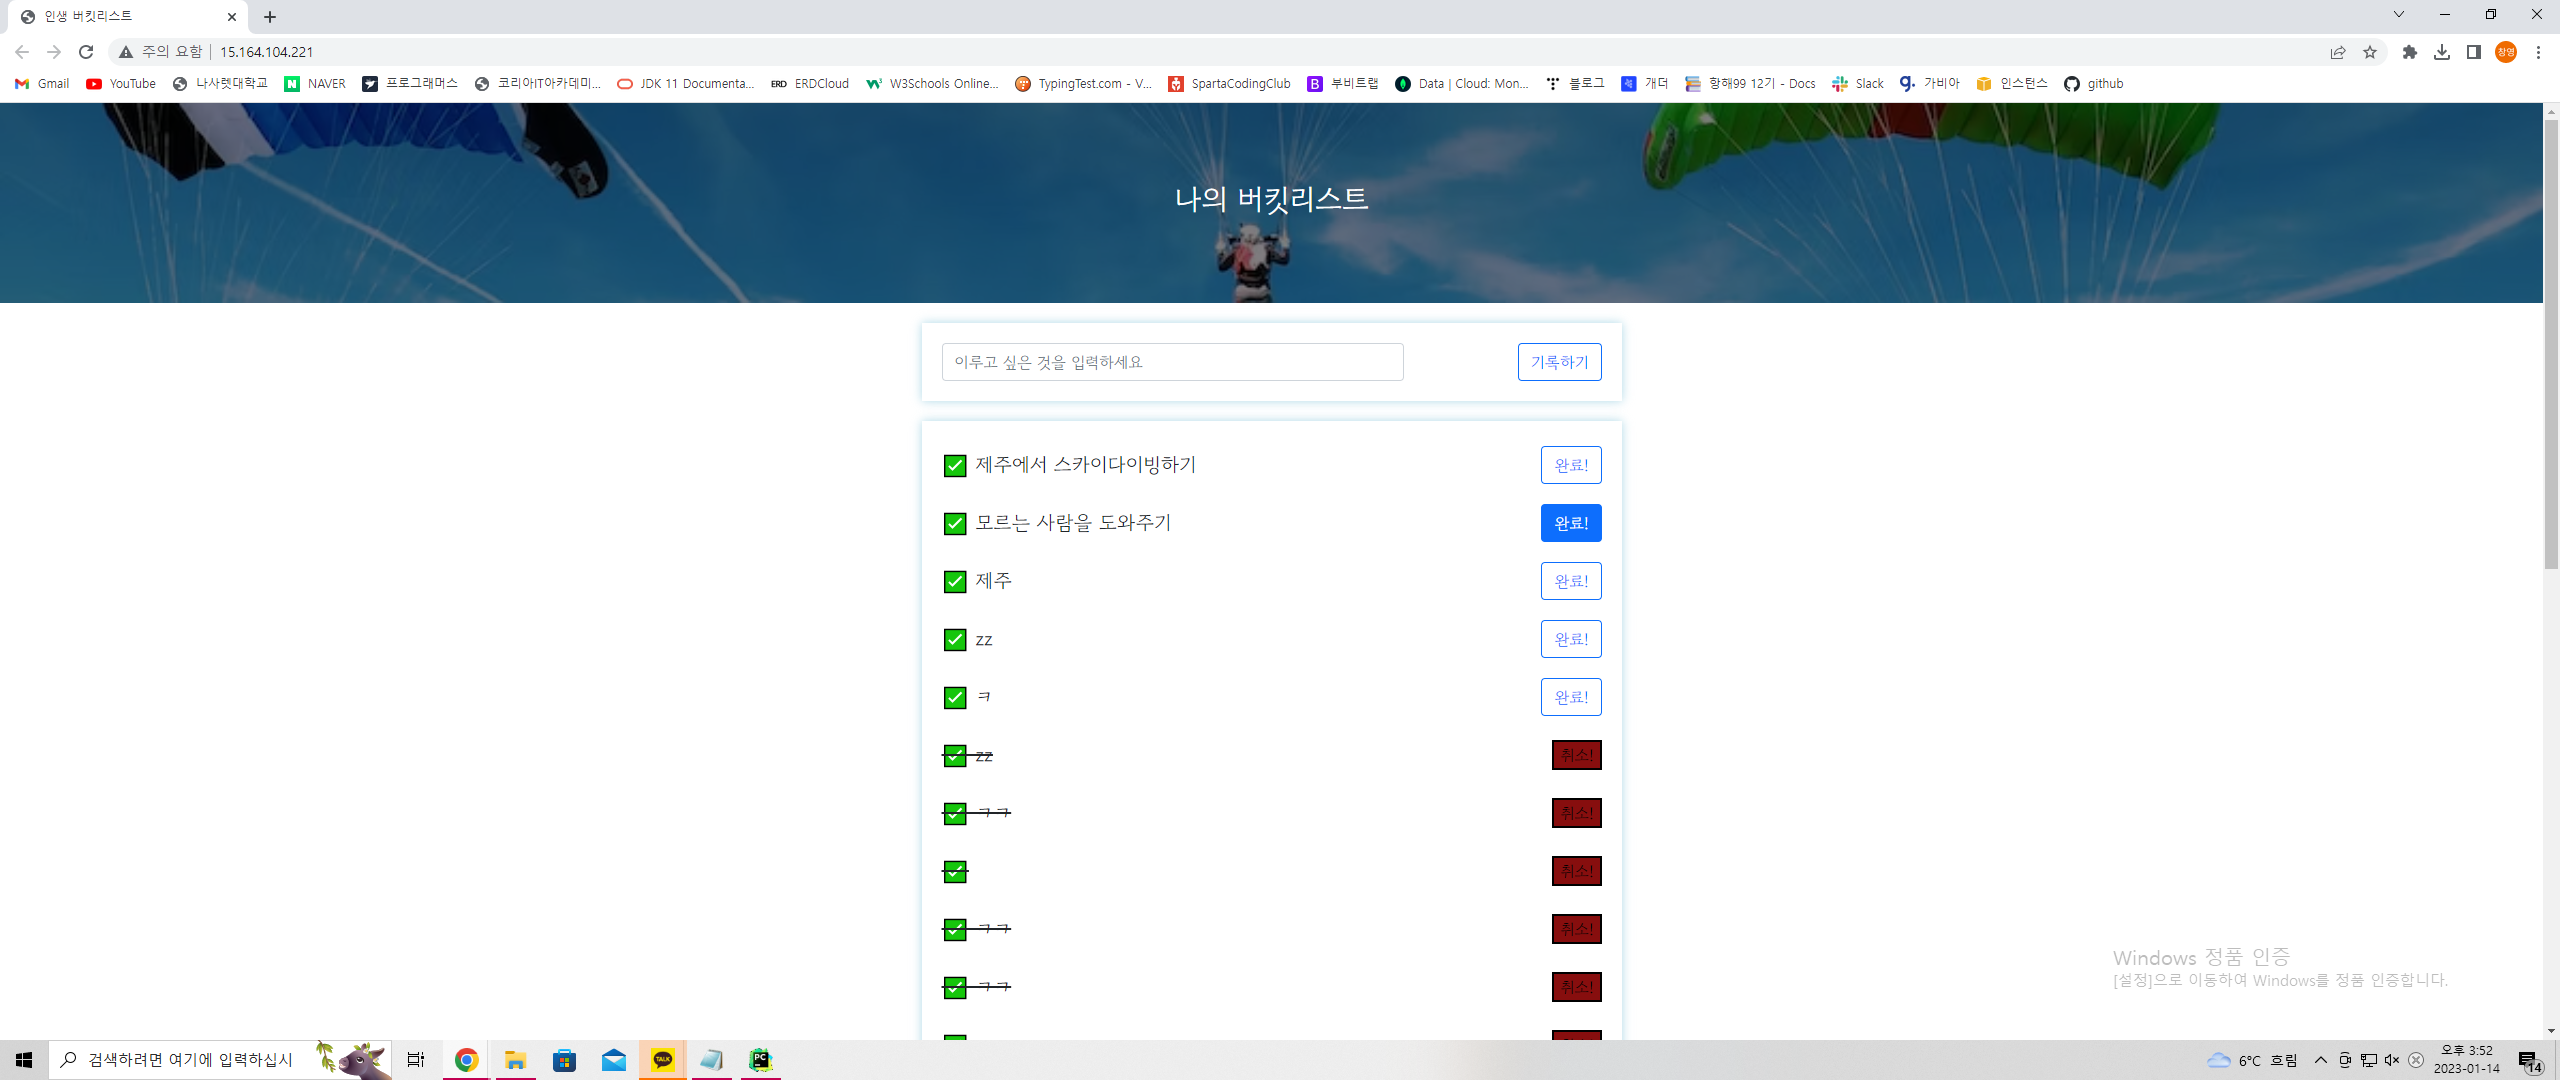Viewport: 2560px width, 1080px height.
Task: Open the Chrome three-dot menu
Action: point(2538,52)
